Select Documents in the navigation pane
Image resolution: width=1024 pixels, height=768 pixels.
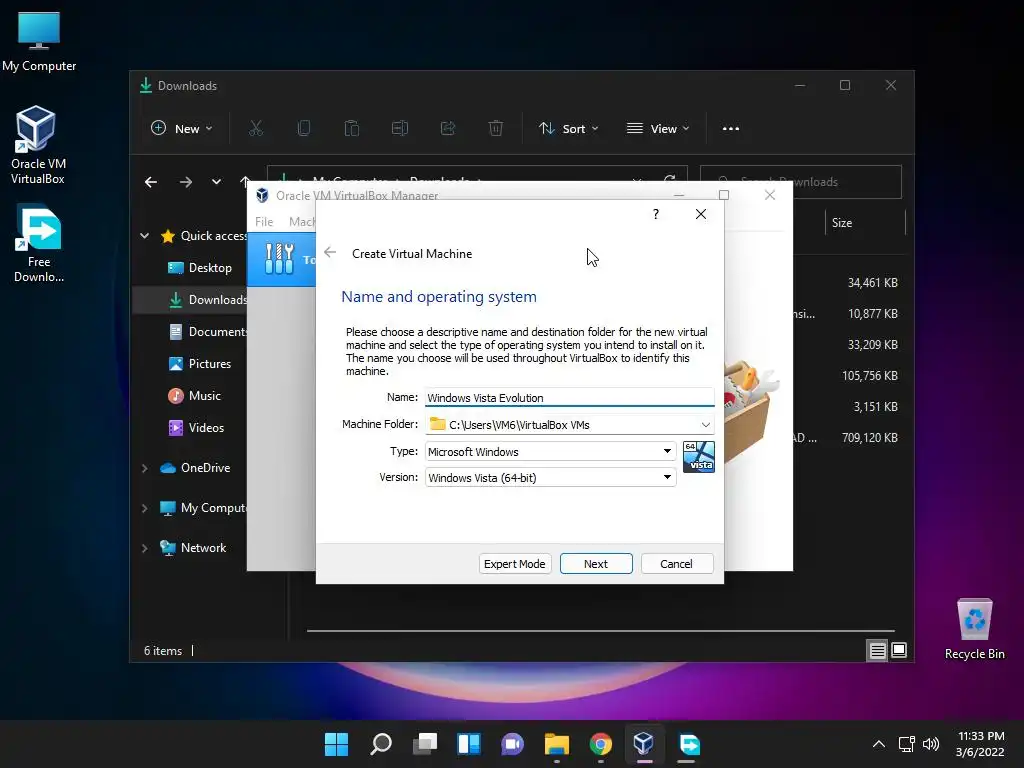(207, 332)
